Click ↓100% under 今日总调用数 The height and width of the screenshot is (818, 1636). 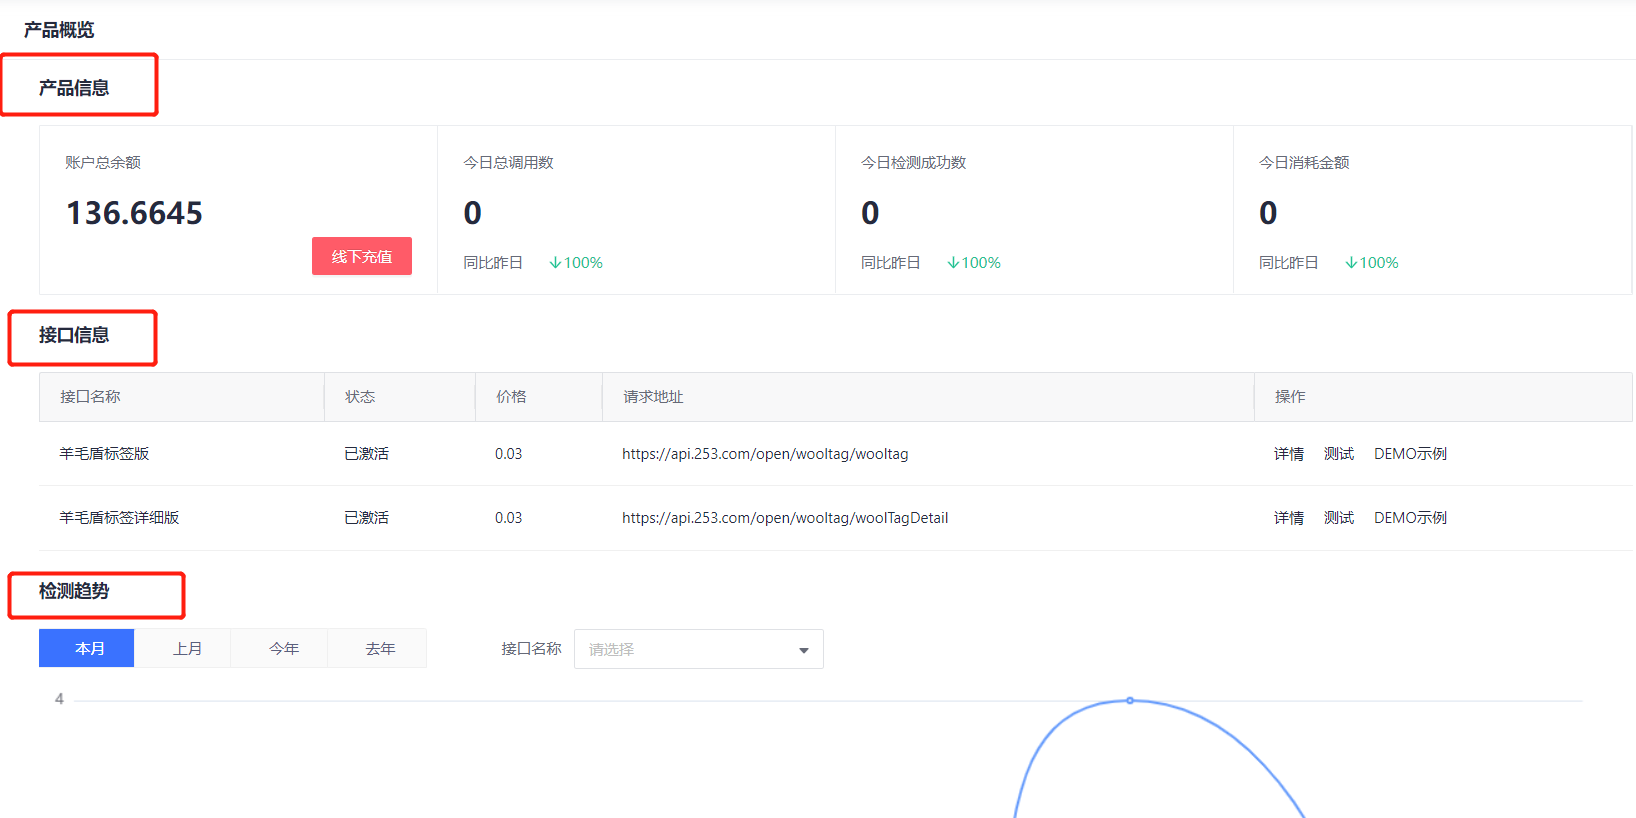click(x=576, y=263)
